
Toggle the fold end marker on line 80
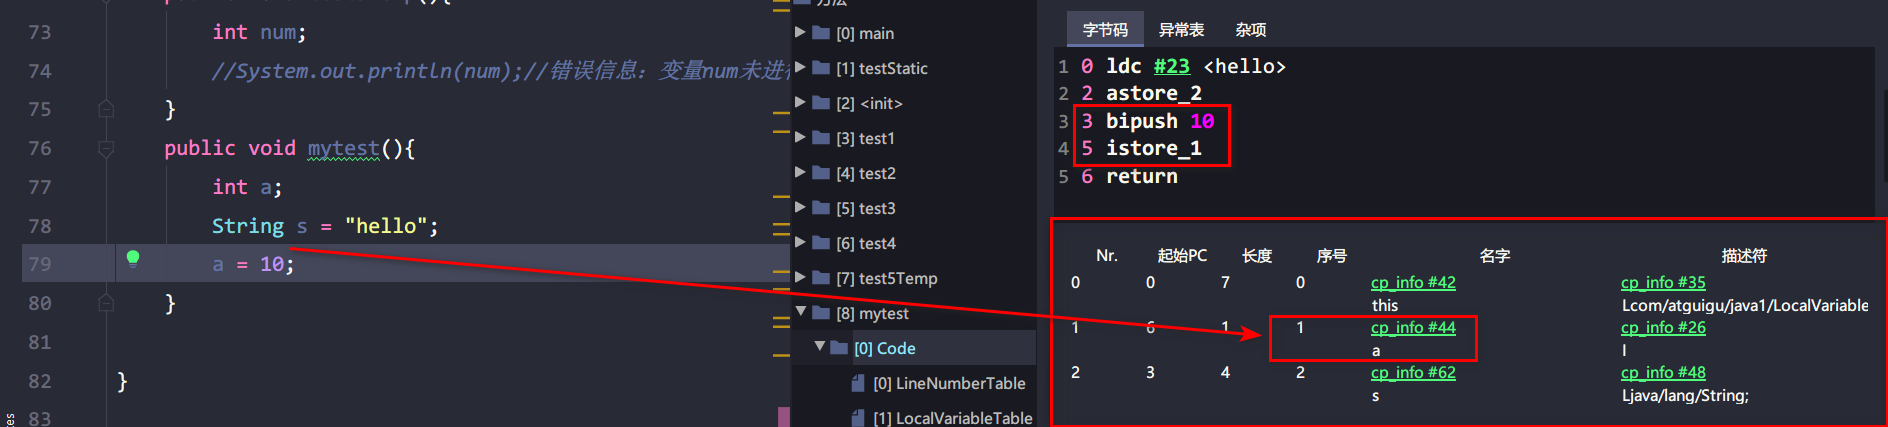(106, 303)
